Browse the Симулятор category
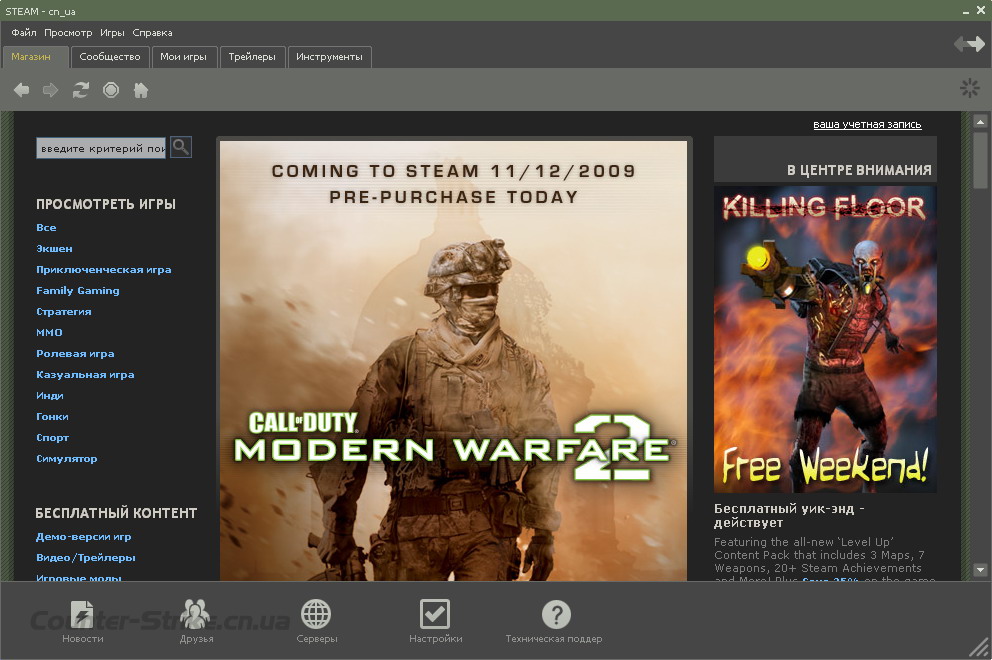 [66, 459]
